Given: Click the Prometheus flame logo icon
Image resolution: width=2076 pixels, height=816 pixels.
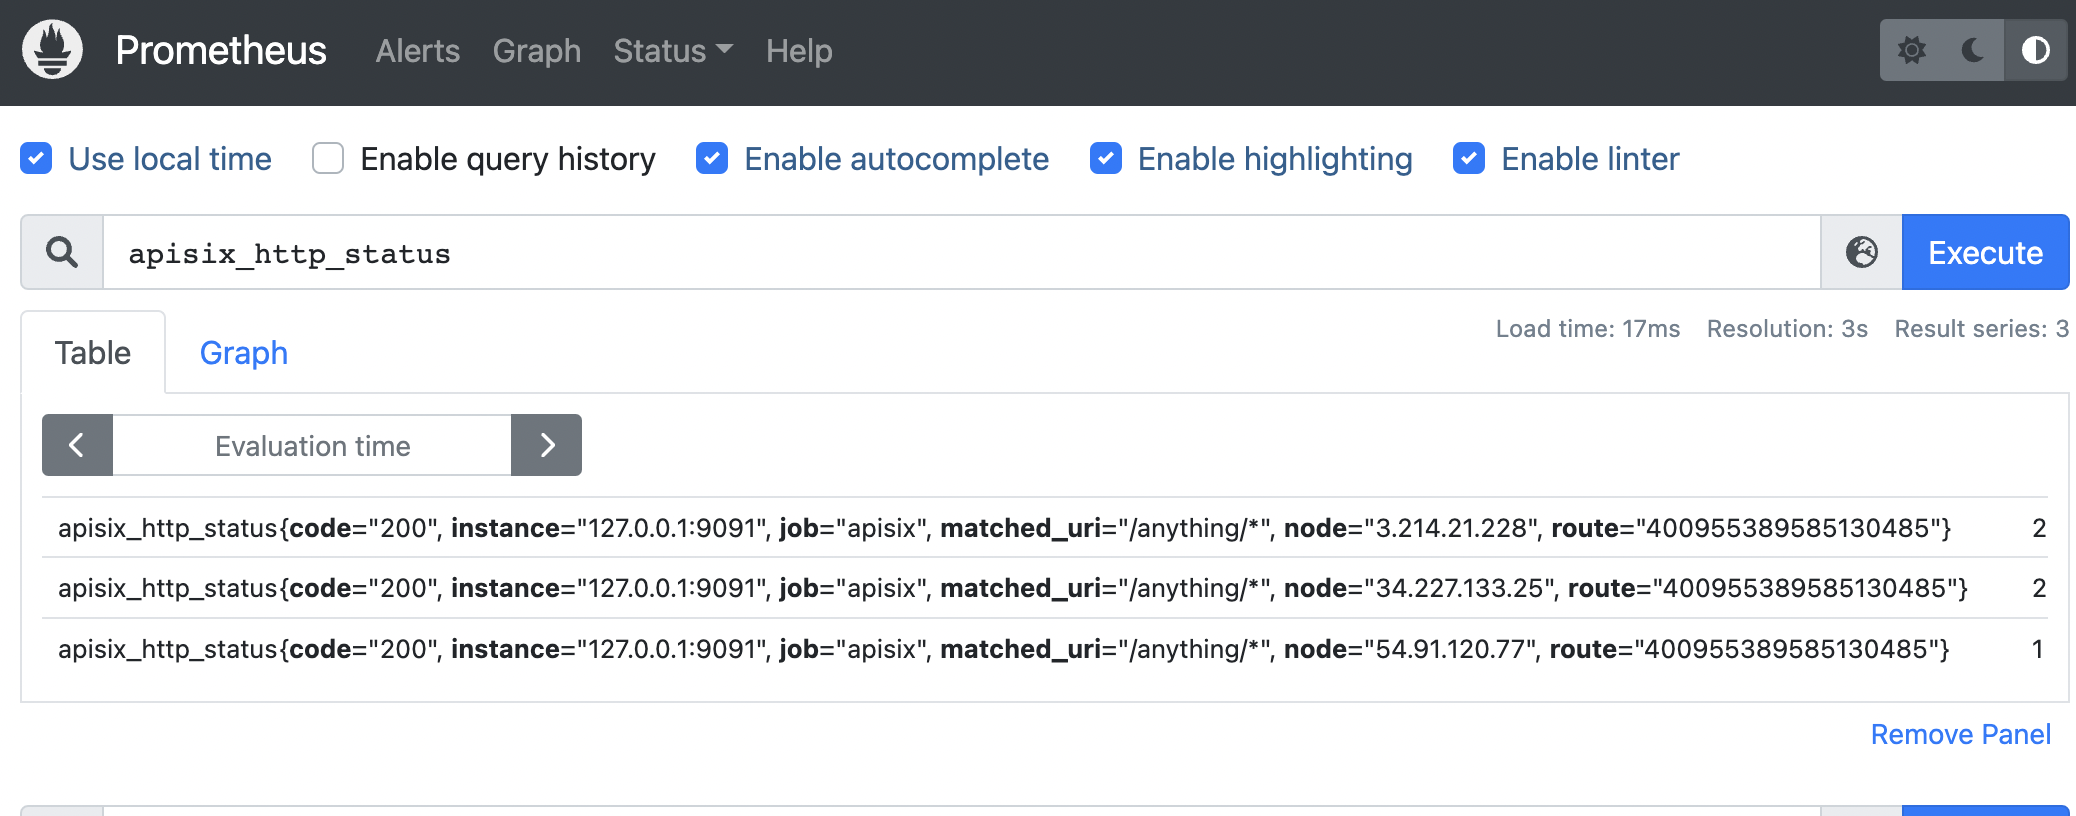Looking at the screenshot, I should [x=52, y=50].
